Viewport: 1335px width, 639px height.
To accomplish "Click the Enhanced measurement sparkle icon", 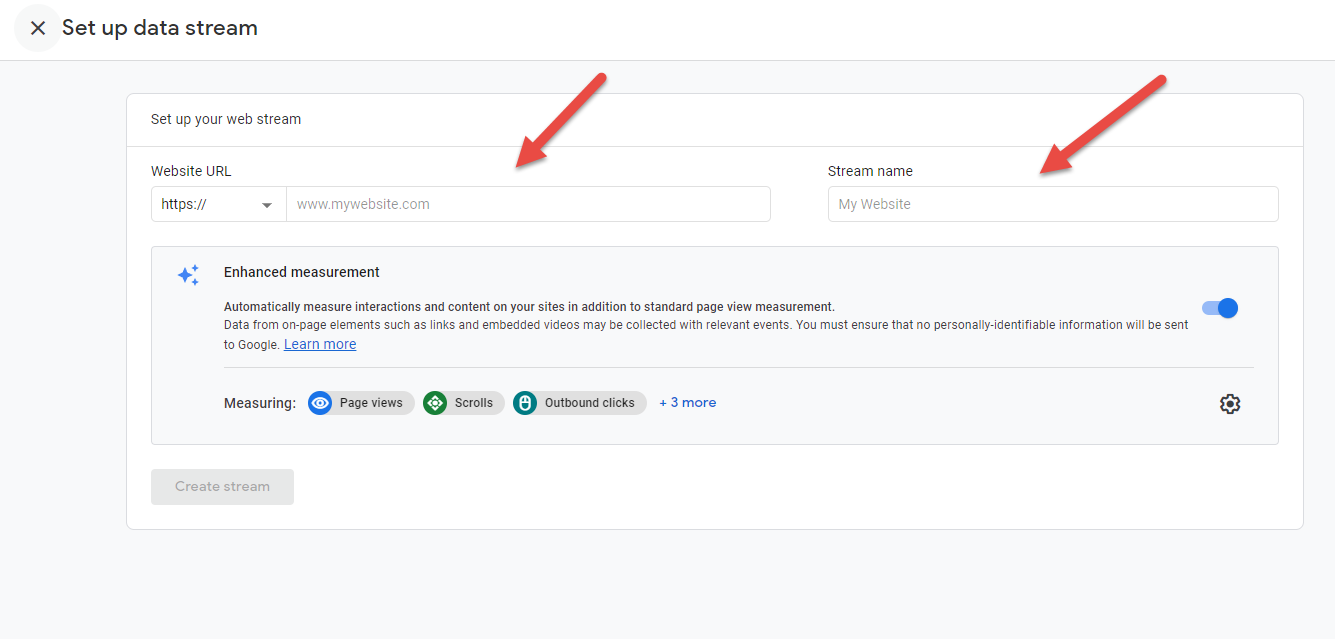I will 188,275.
